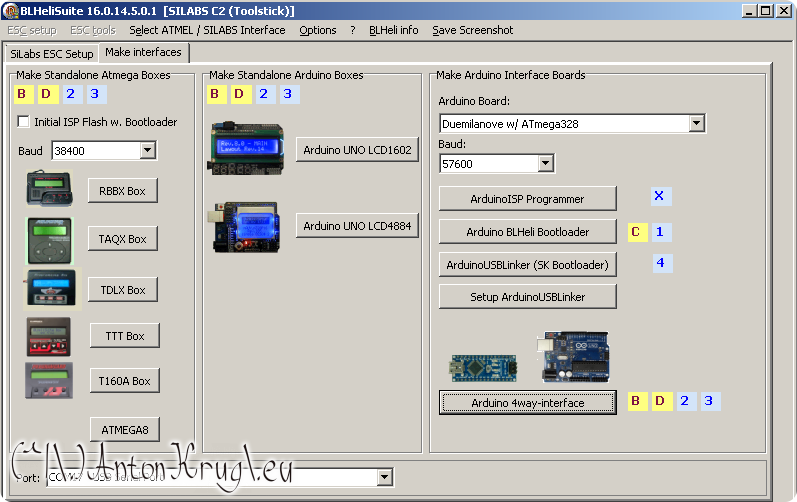This screenshot has height=502, width=797.
Task: Open the ? help menu
Action: point(353,30)
